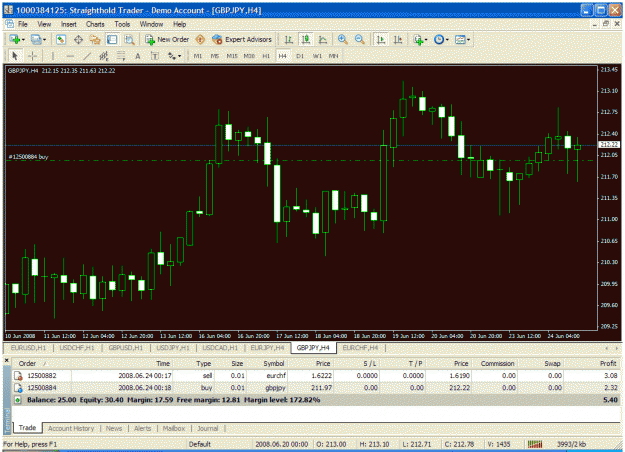Viewport: 625px width, 452px height.
Task: Select the arrow cursor tool
Action: pos(15,56)
